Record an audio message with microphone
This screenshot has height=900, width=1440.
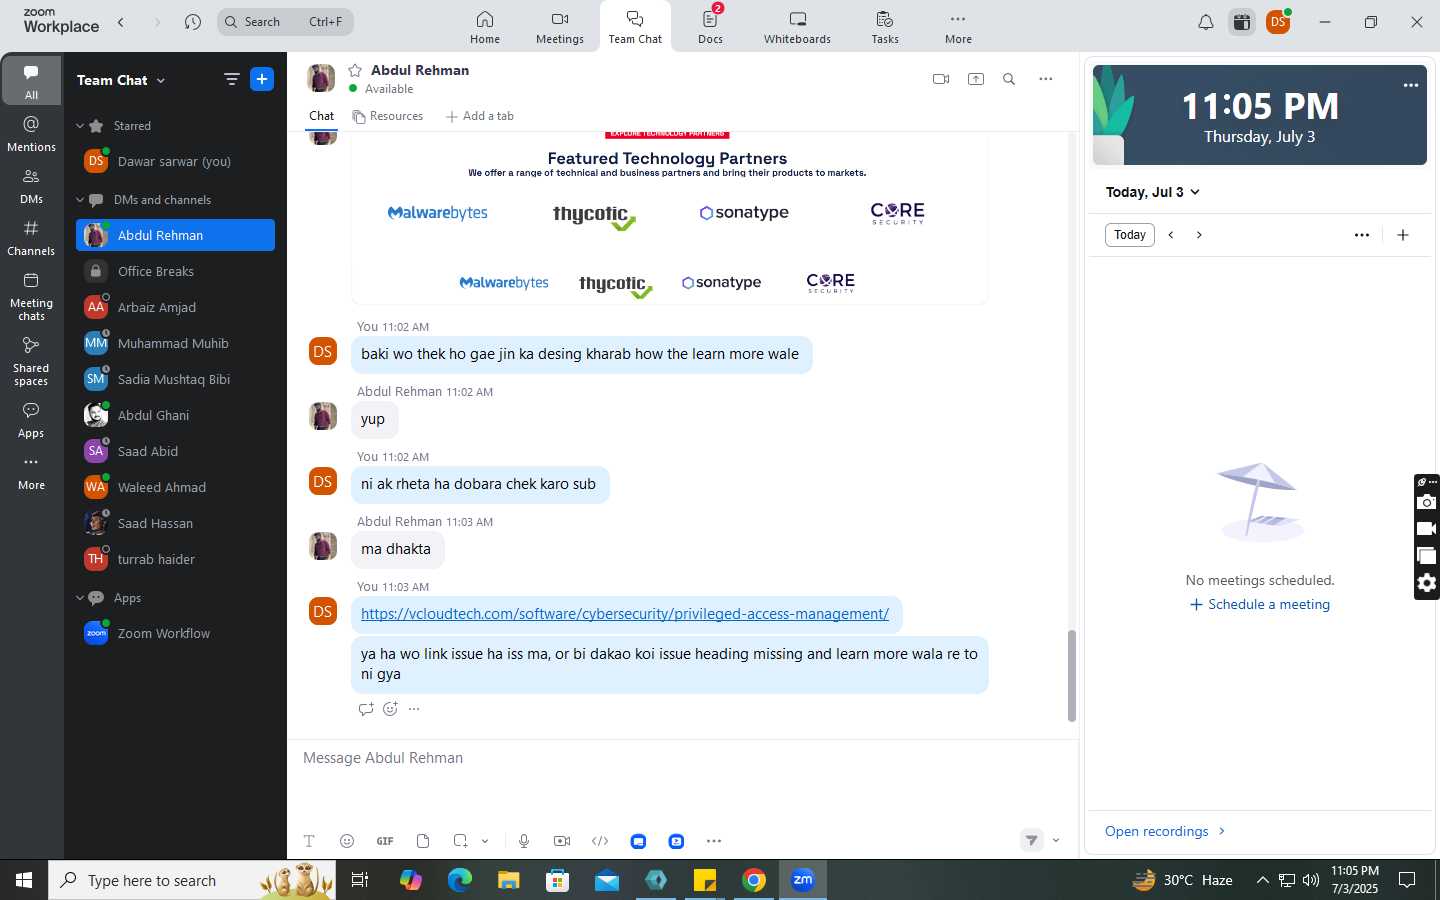coord(524,841)
